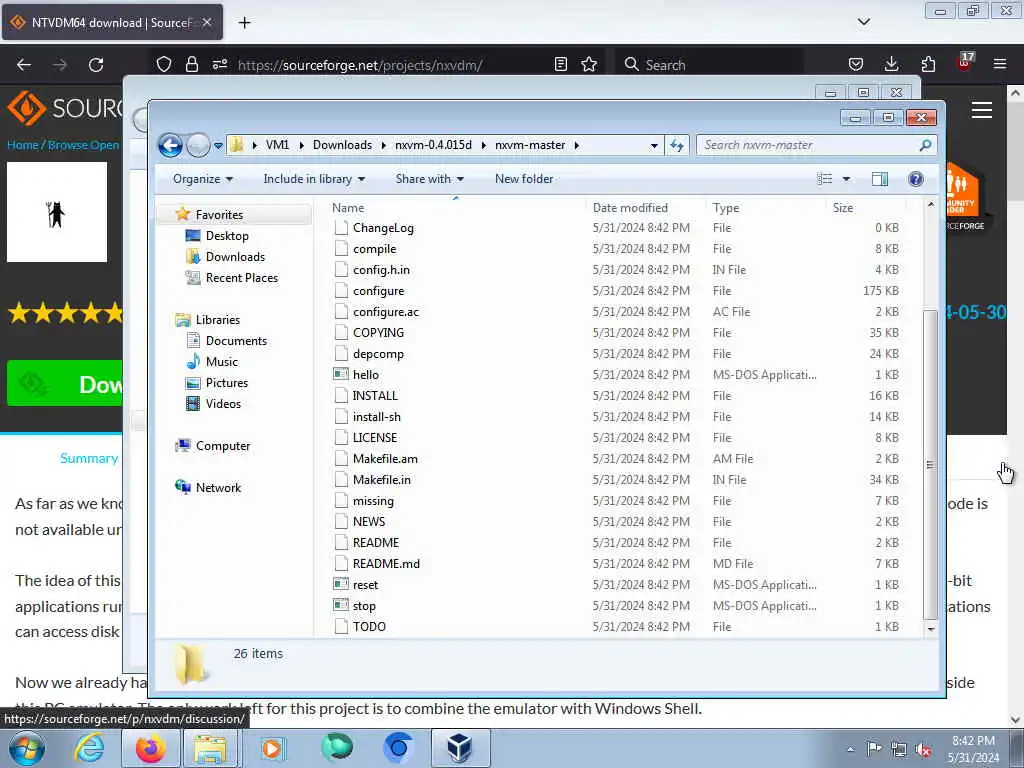This screenshot has width=1024, height=768.
Task: Select the Makefile.am file
Action: 385,458
